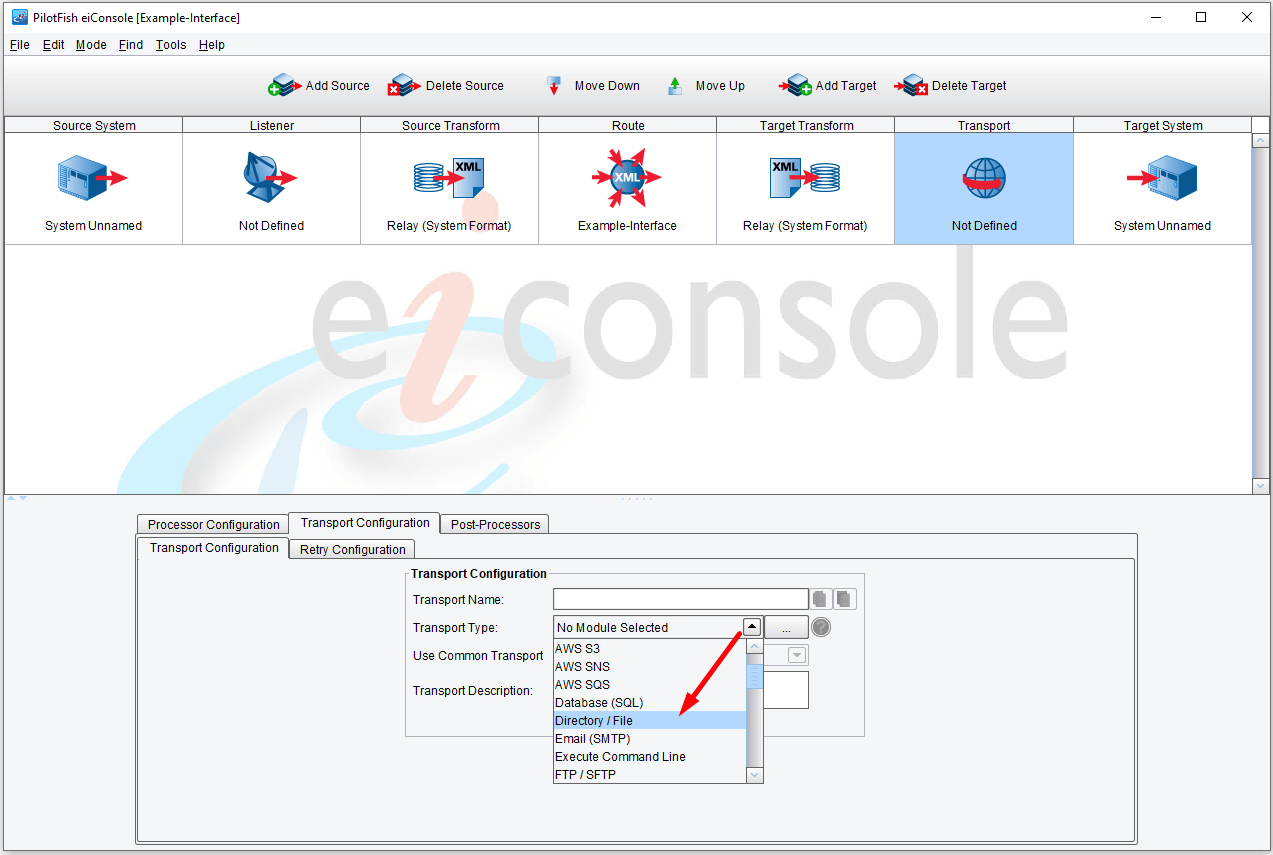Choose Email (SMTP) transport type
Screen dimensions: 1273x855
(650, 738)
